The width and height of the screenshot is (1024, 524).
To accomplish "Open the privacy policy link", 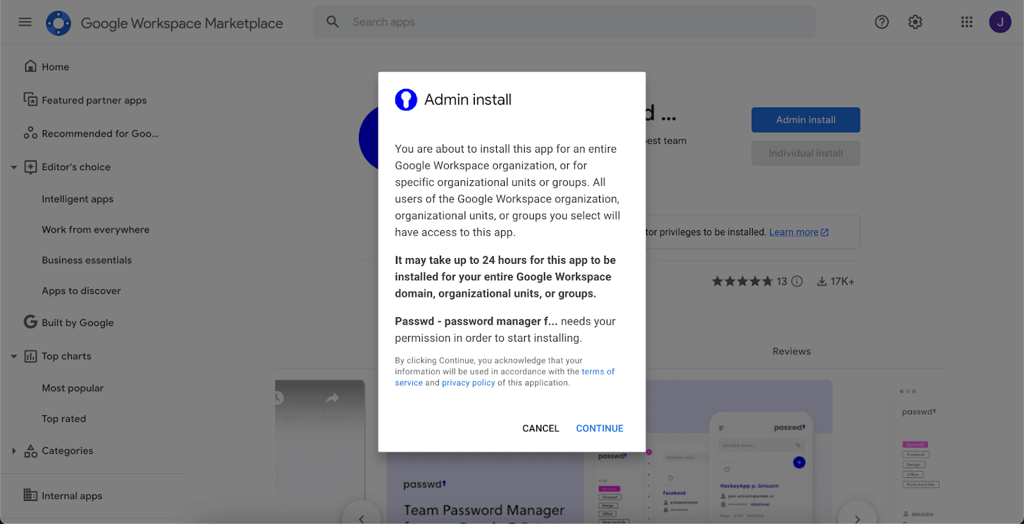I will (x=468, y=383).
